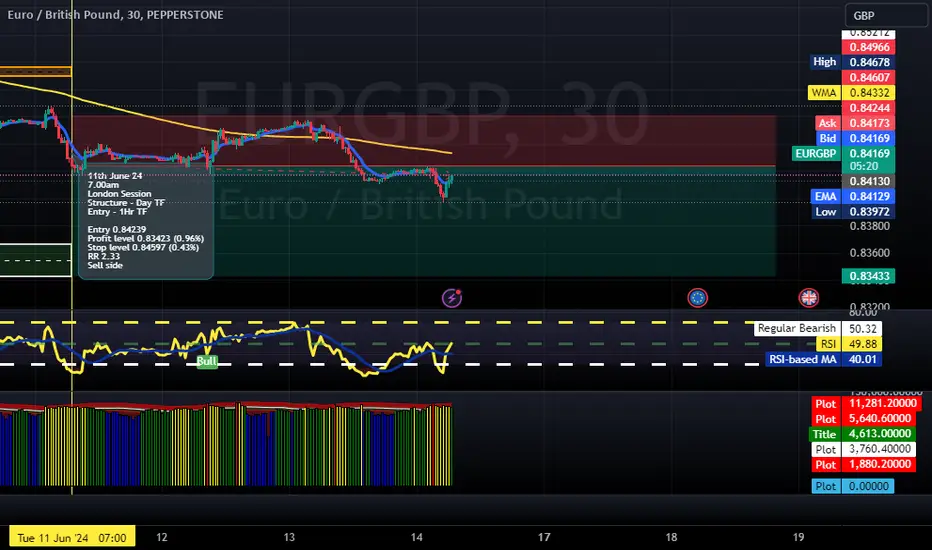The width and height of the screenshot is (932, 550).
Task: Click the Low price label 0.83972
Action: (x=854, y=212)
